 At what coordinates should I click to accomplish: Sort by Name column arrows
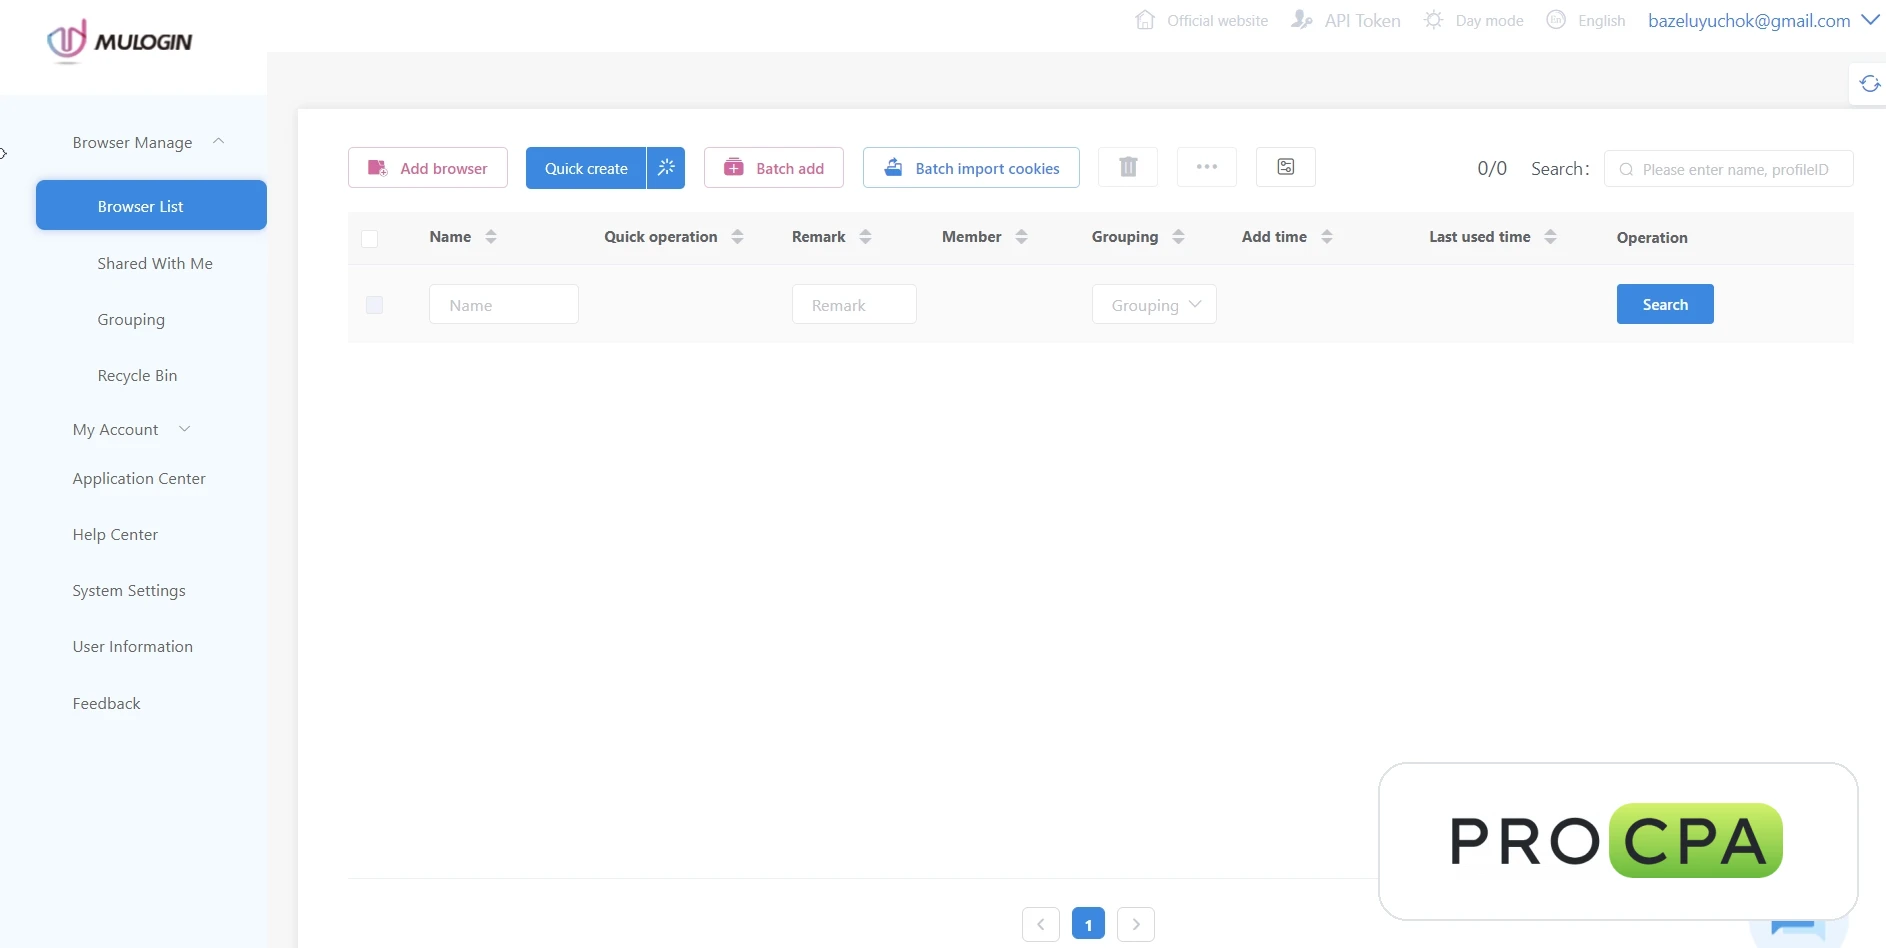[x=491, y=237]
